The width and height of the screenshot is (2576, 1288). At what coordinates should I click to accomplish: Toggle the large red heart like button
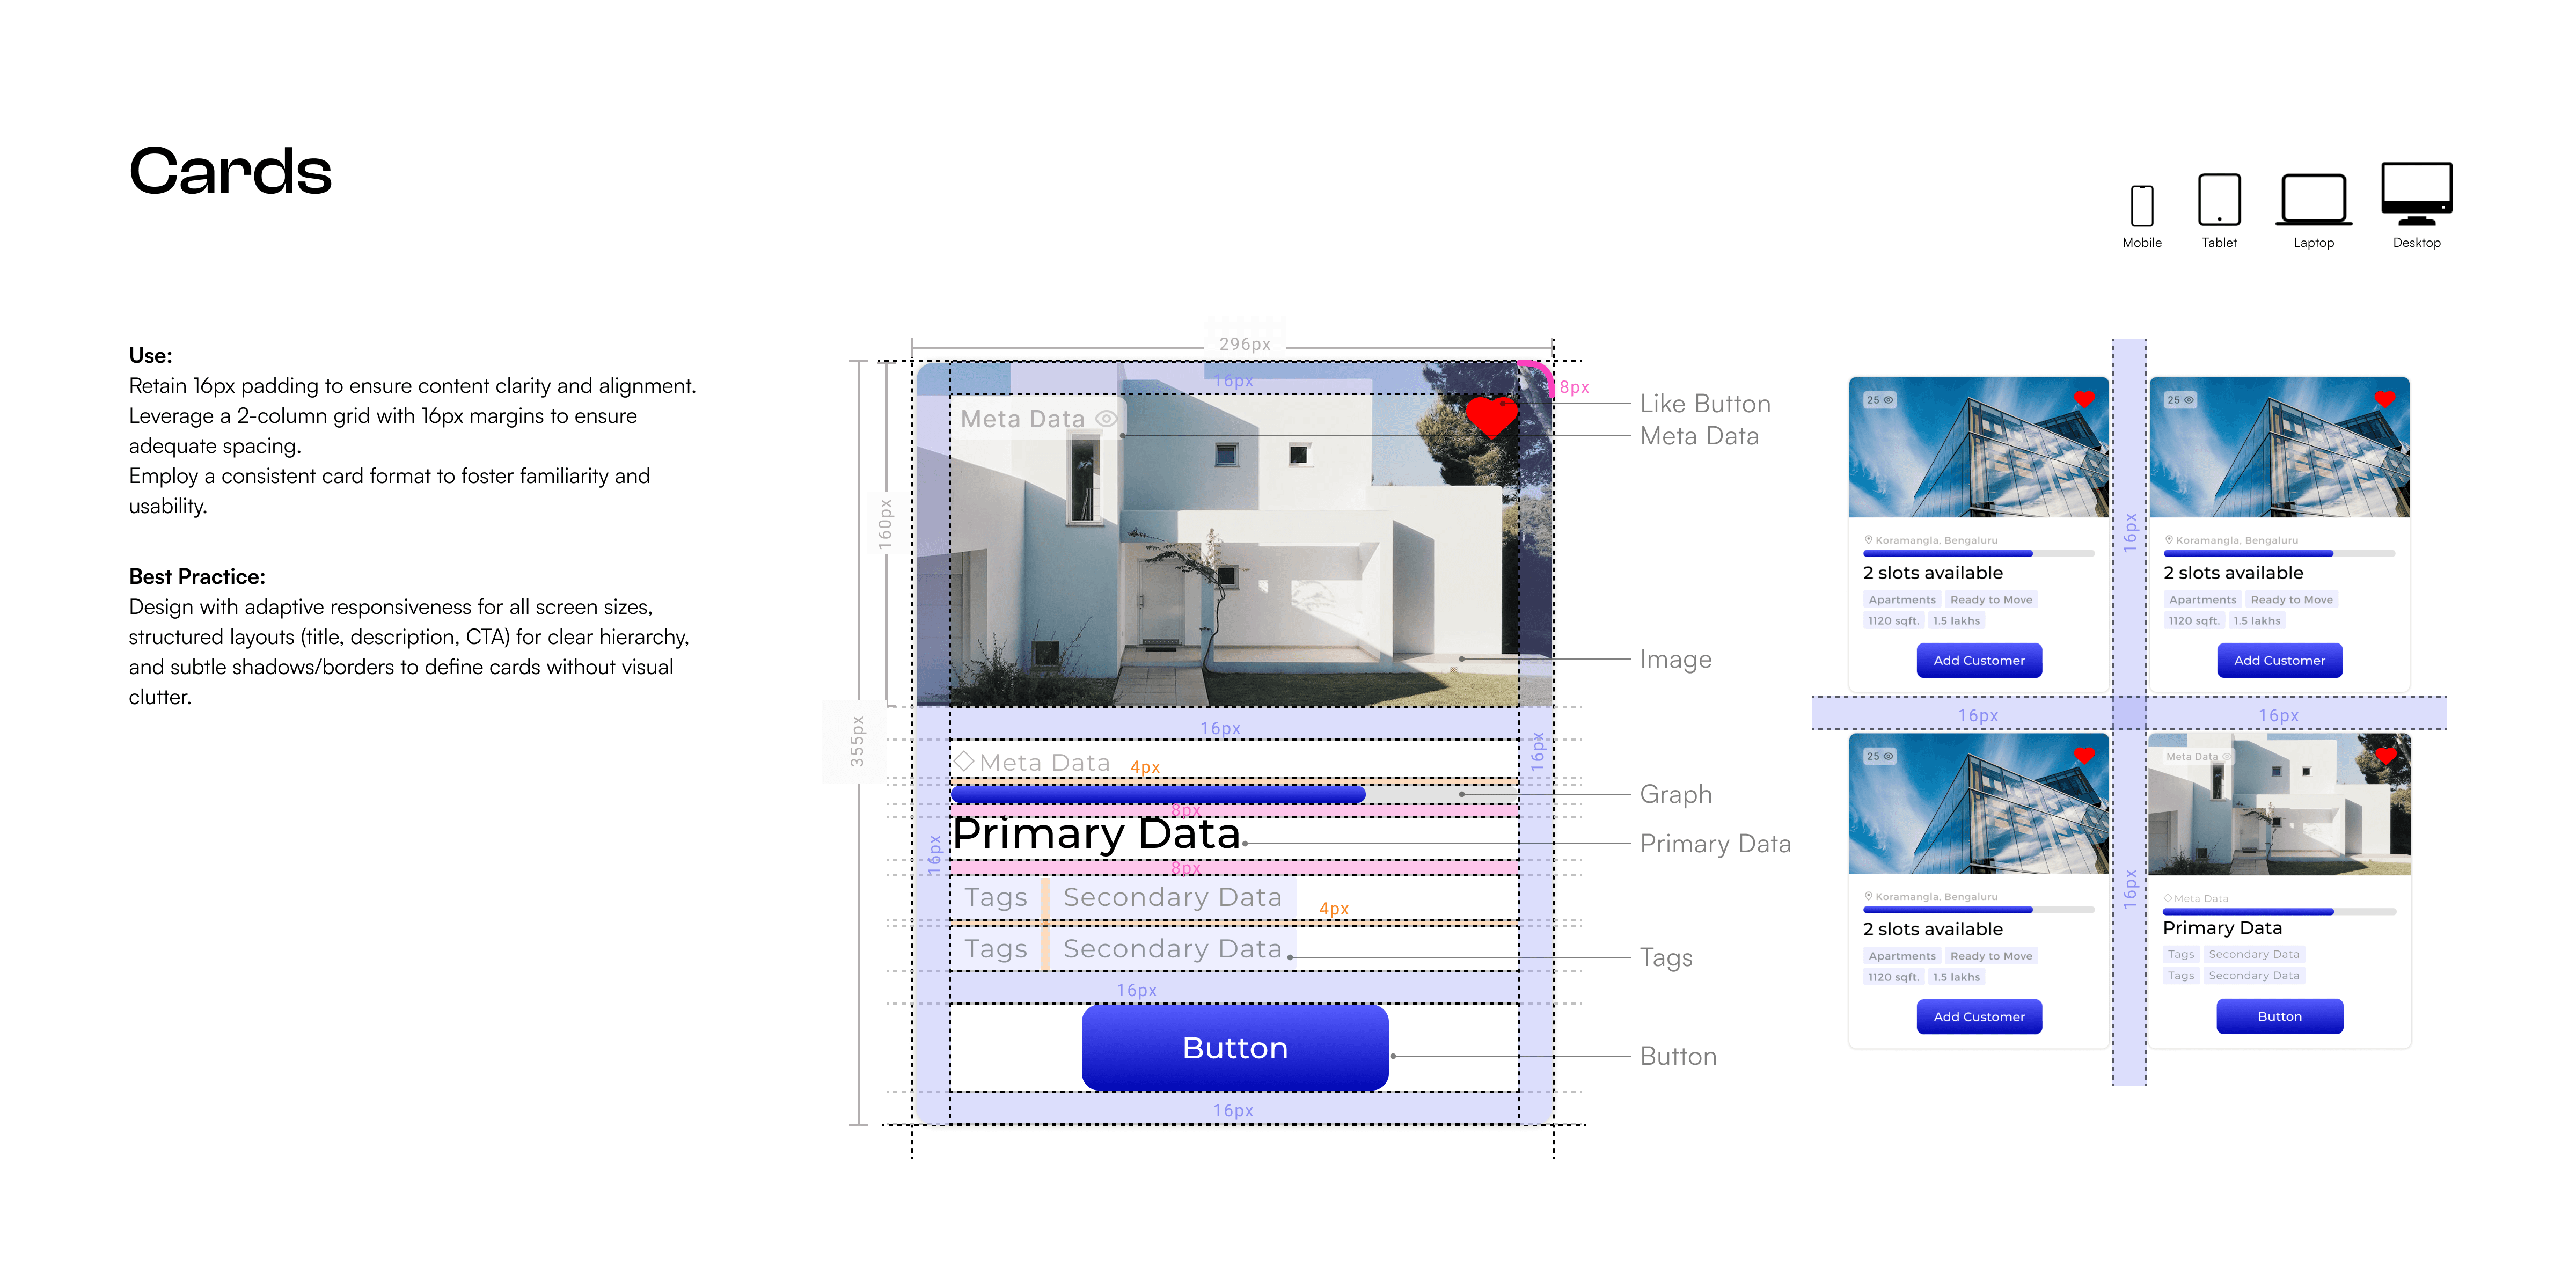click(1491, 416)
